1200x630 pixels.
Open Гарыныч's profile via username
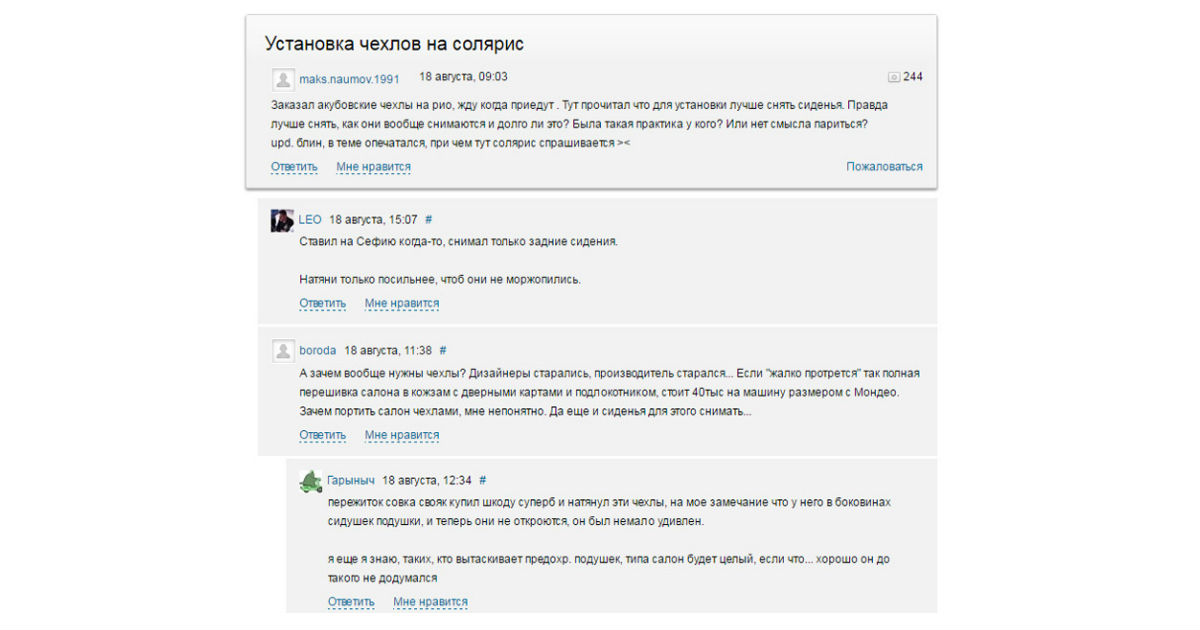(351, 480)
